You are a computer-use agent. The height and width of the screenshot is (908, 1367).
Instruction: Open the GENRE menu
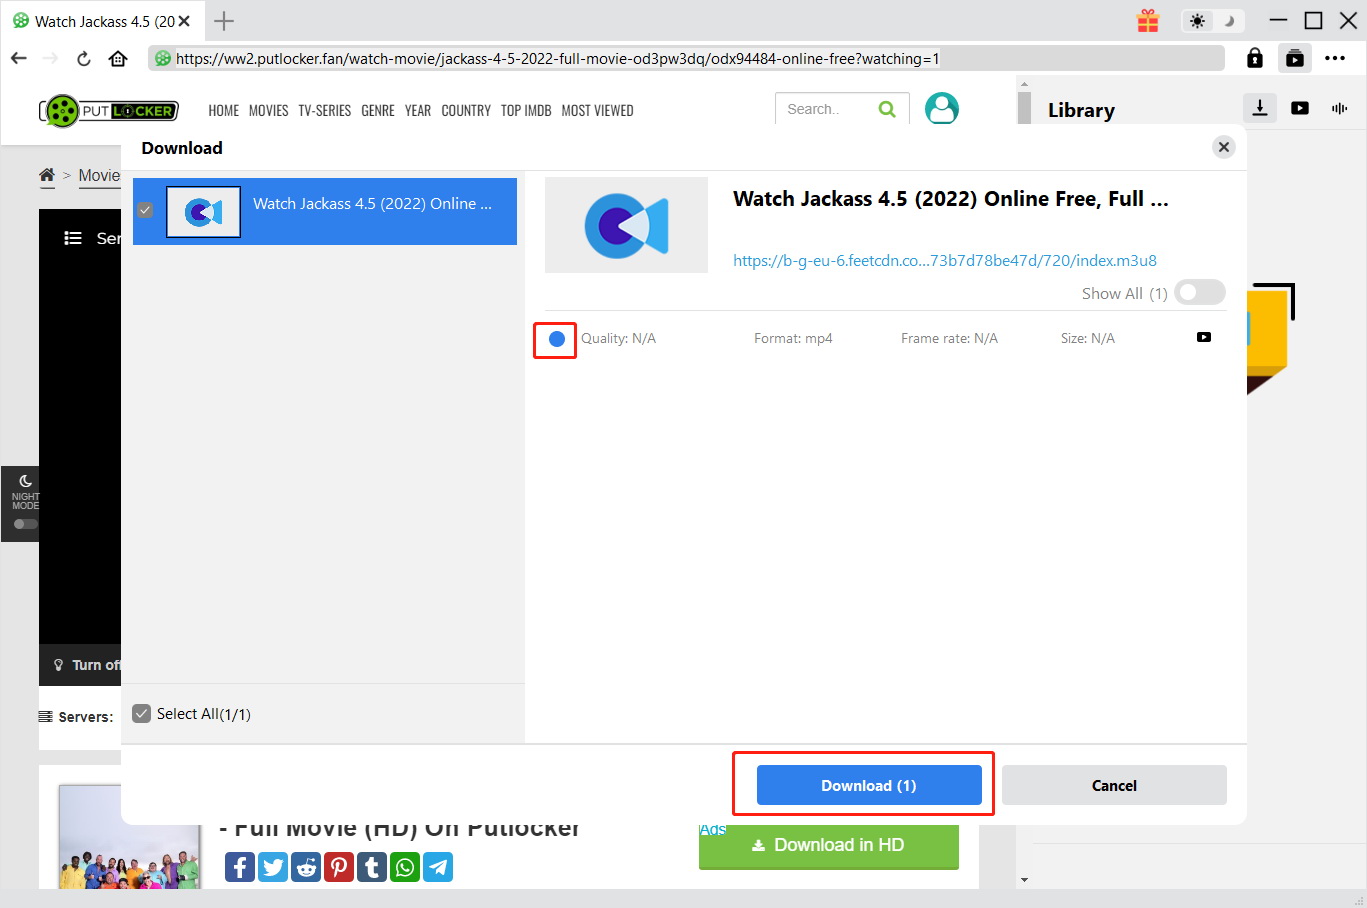pos(378,111)
